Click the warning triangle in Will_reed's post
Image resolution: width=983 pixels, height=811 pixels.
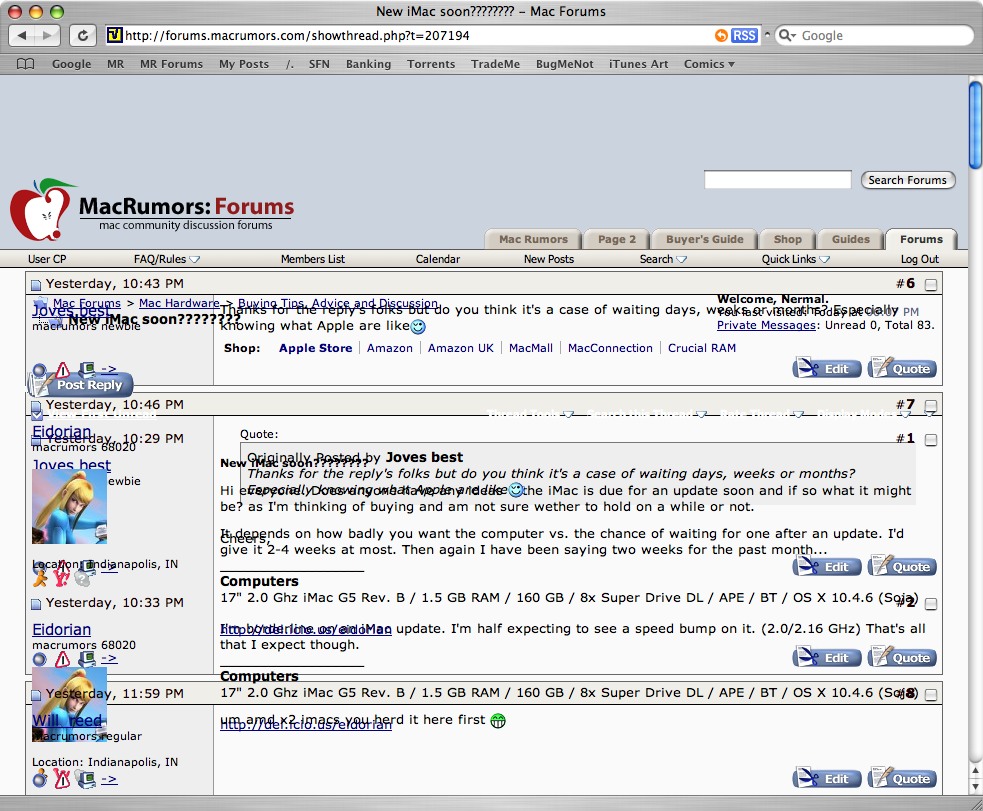(62, 778)
